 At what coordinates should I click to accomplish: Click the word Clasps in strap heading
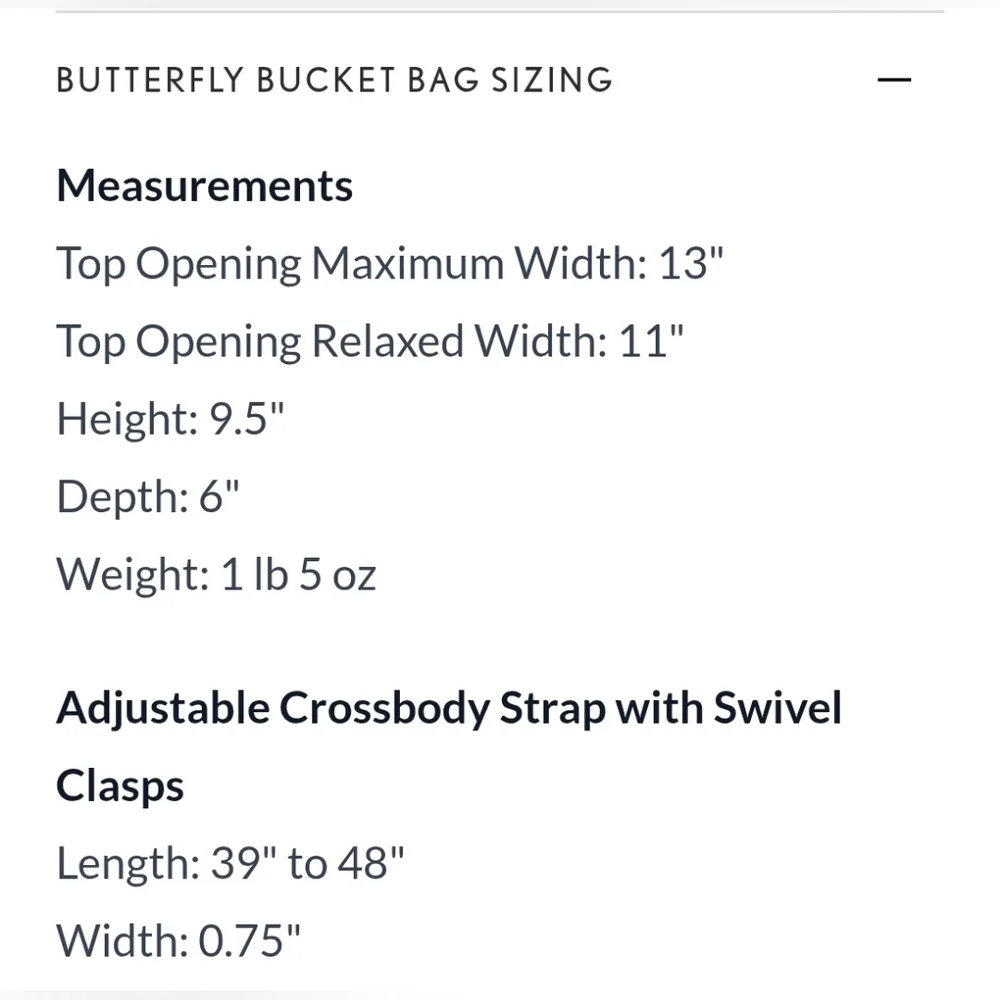(120, 786)
